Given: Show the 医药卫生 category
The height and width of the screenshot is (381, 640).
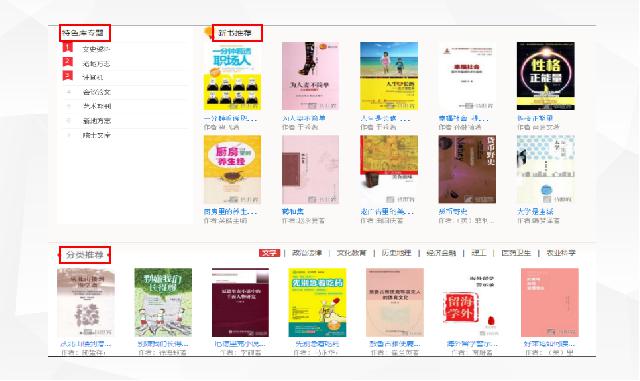Looking at the screenshot, I should tap(516, 253).
